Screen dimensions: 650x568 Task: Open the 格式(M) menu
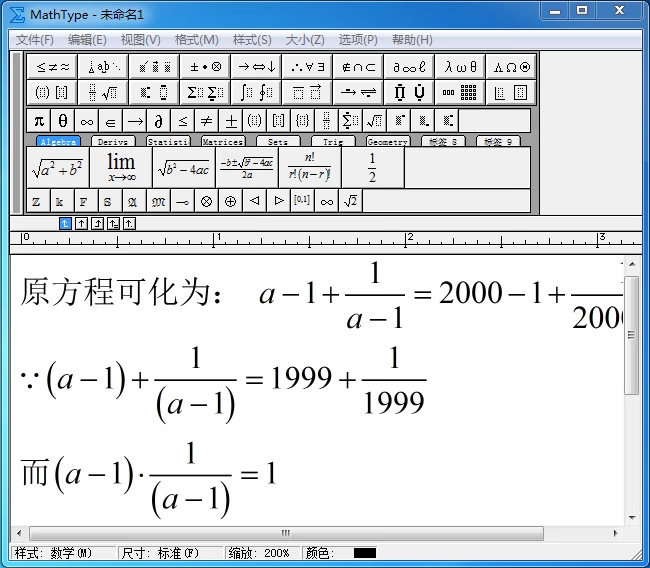[x=196, y=40]
